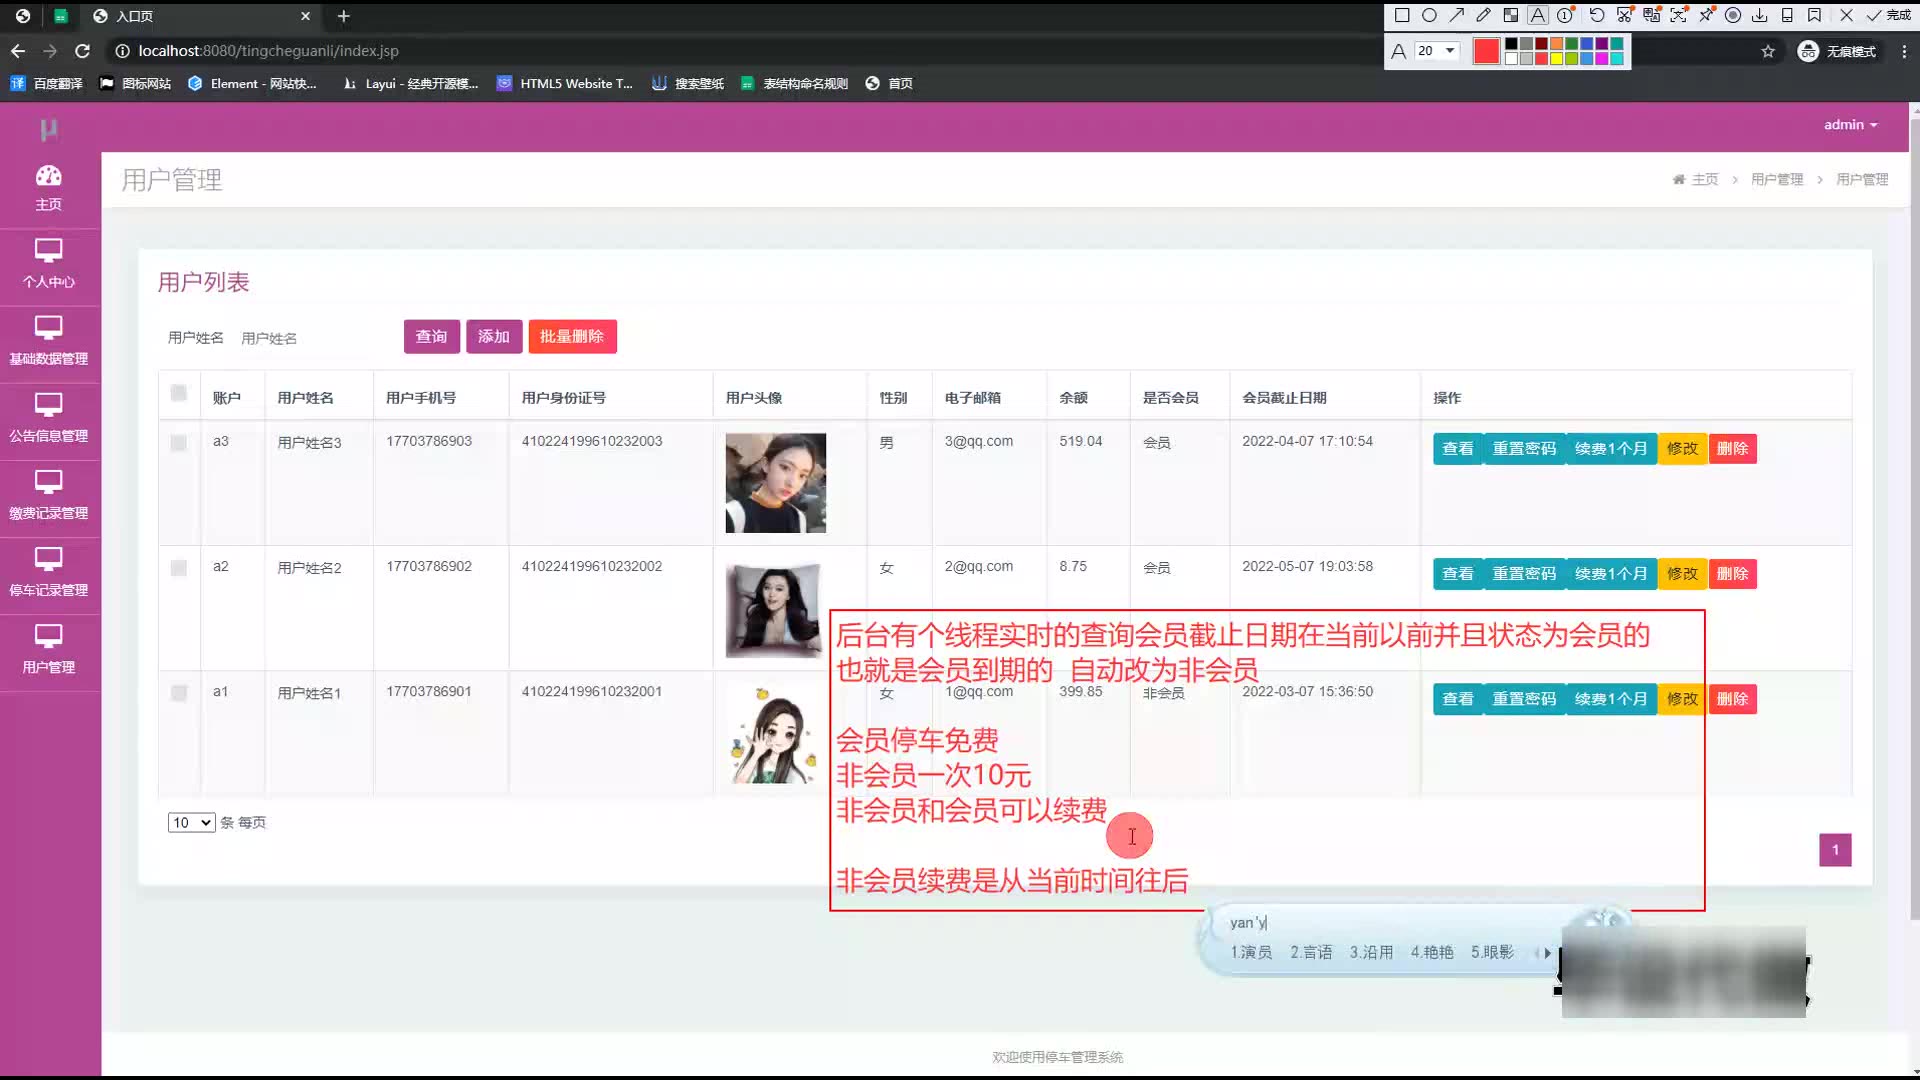
Task: Toggle the select-all checkbox in the table header
Action: click(x=179, y=393)
